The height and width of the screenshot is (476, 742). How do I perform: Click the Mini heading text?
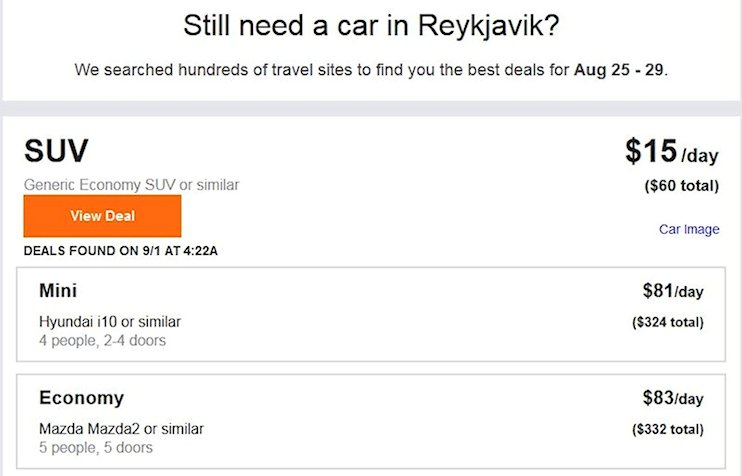58,290
